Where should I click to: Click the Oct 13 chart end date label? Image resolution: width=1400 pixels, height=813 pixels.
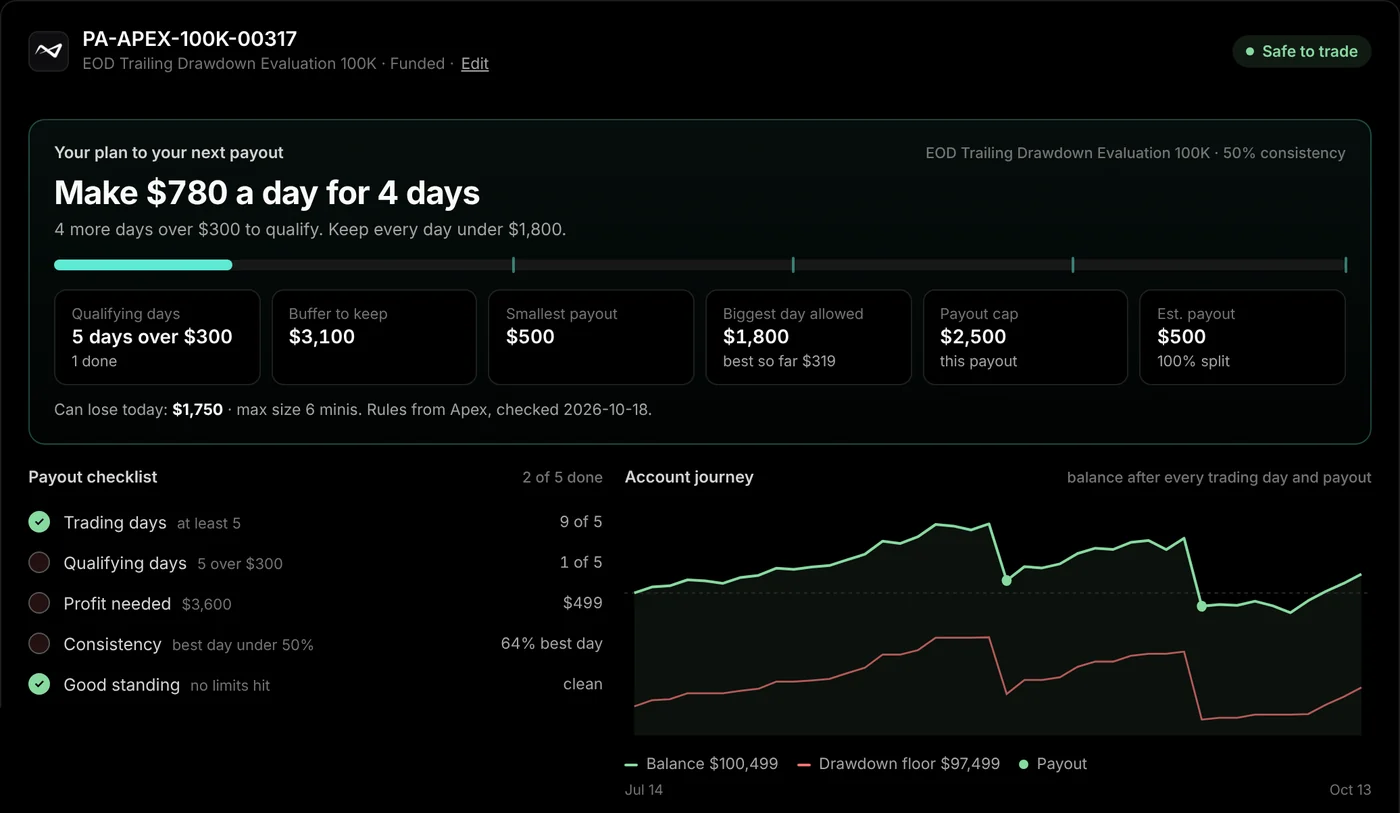[x=1350, y=790]
